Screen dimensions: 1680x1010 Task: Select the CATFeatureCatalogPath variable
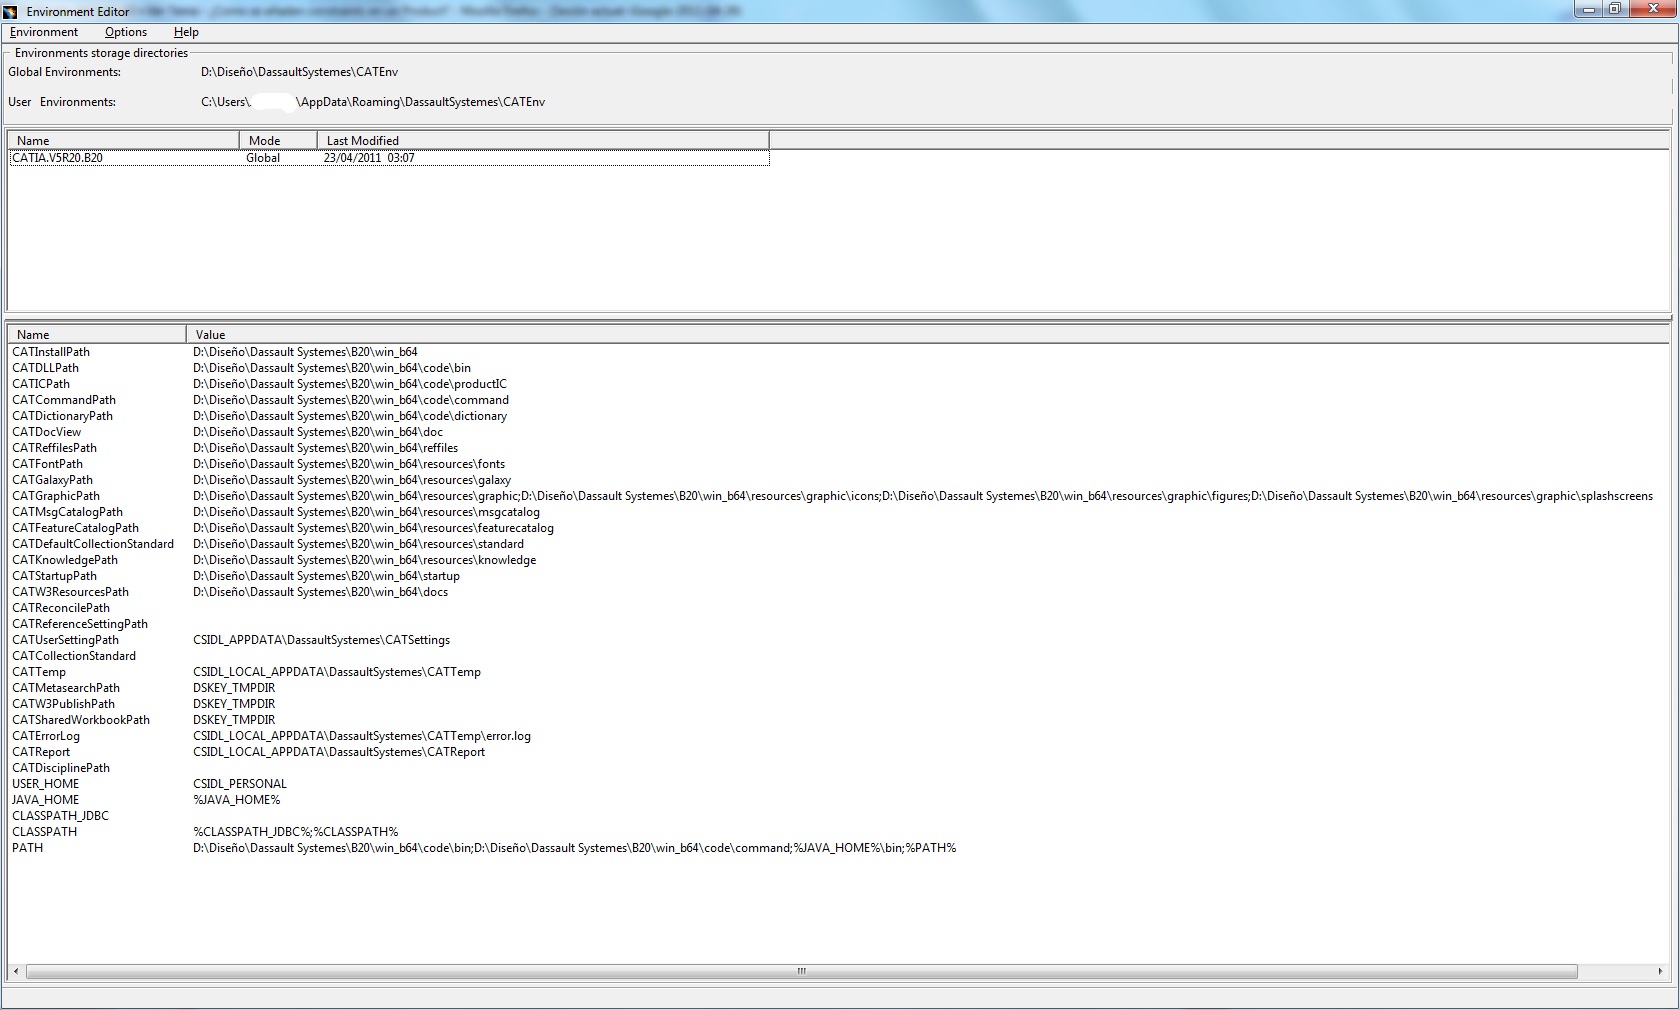point(75,528)
